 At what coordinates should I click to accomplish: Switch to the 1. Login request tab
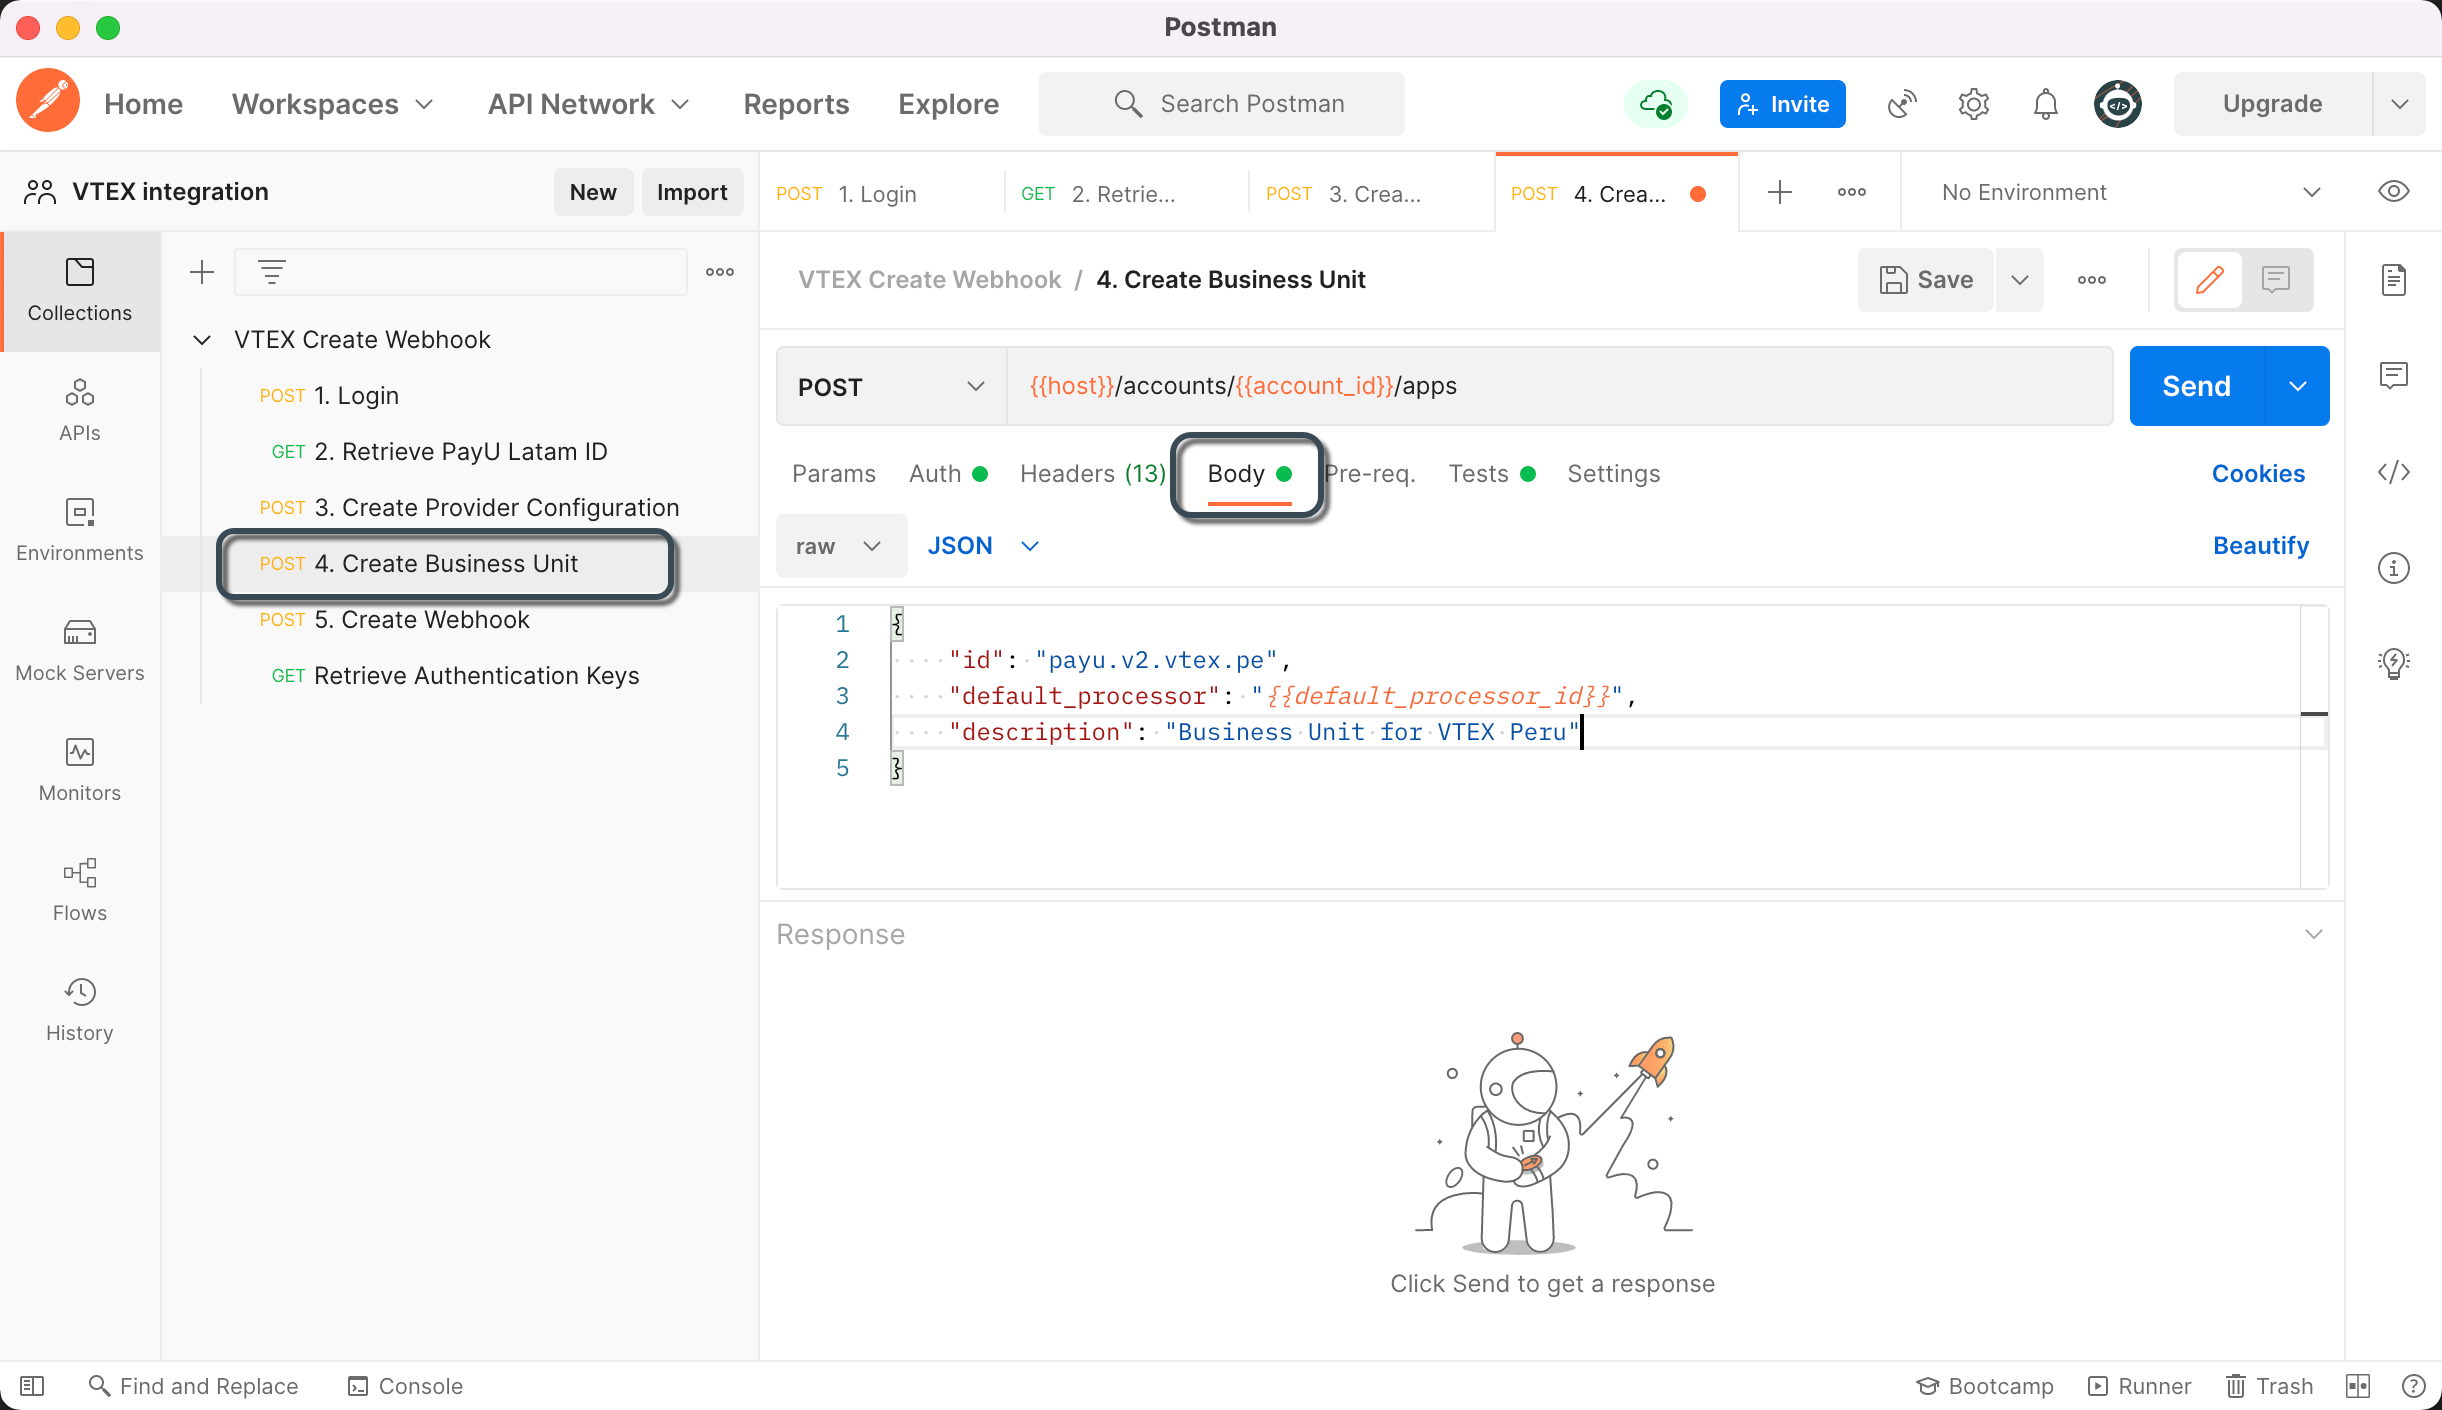click(880, 193)
